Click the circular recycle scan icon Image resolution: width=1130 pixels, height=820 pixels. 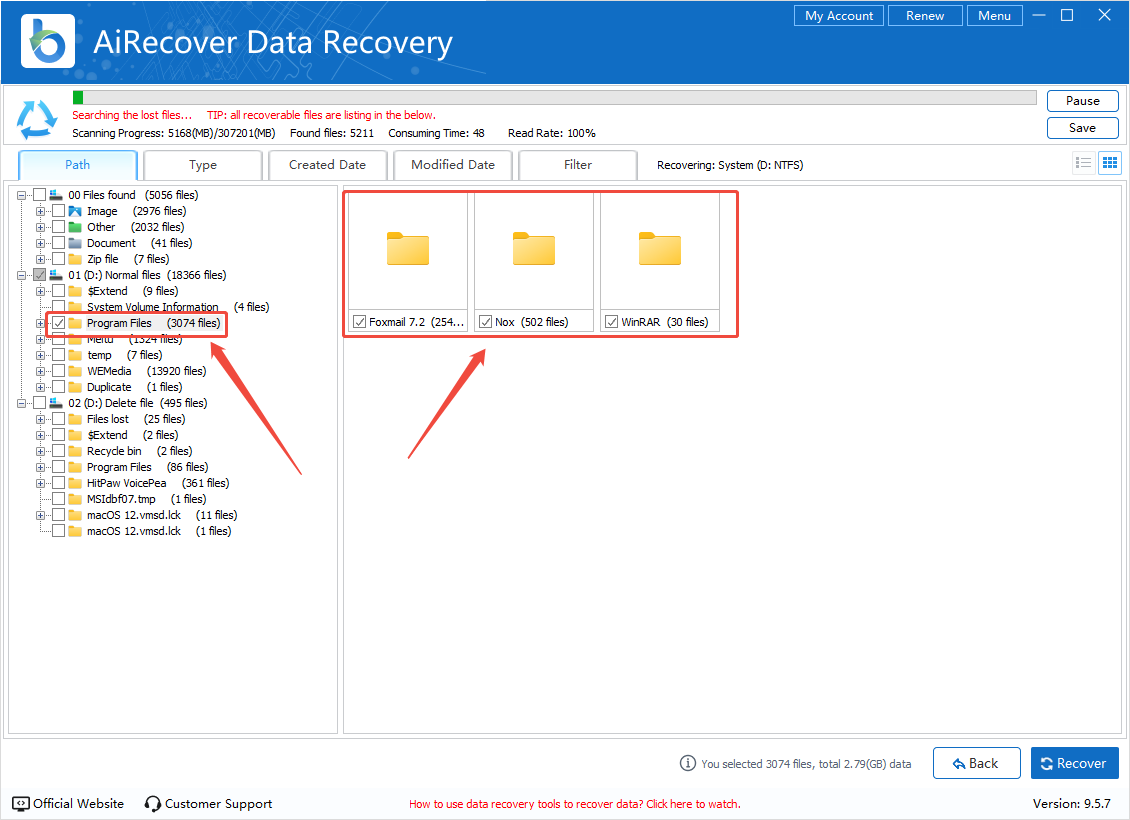pos(37,119)
